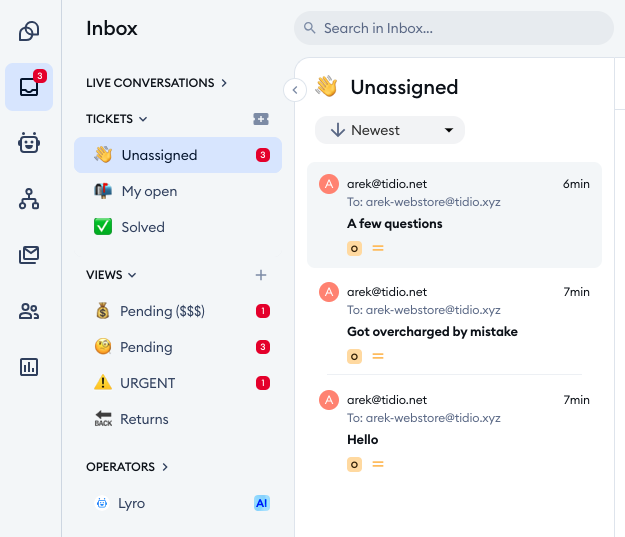Expand the Live Conversations section
Viewport: 625px width, 537px height.
tap(156, 83)
